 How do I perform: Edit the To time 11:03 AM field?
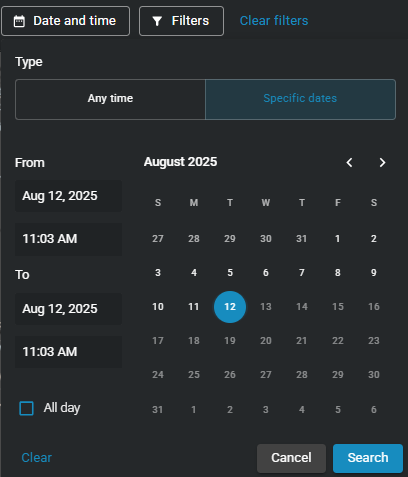coord(68,352)
